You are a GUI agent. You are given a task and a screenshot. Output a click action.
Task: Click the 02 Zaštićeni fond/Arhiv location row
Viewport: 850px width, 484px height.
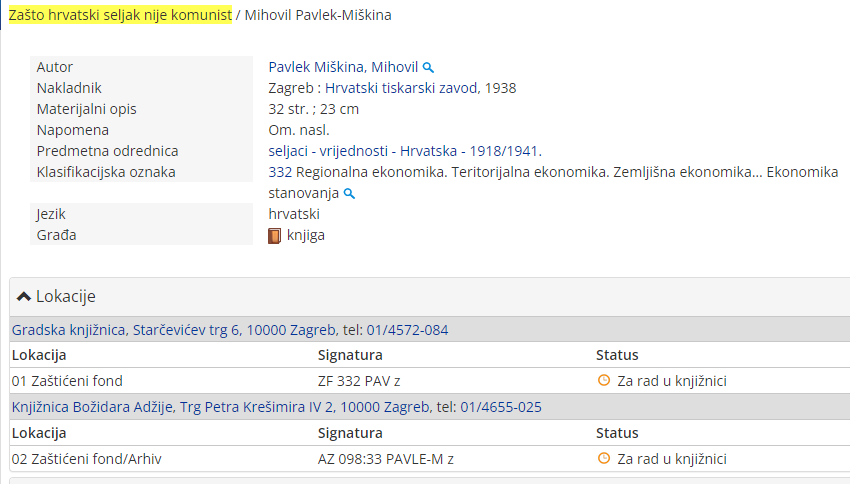[87, 459]
